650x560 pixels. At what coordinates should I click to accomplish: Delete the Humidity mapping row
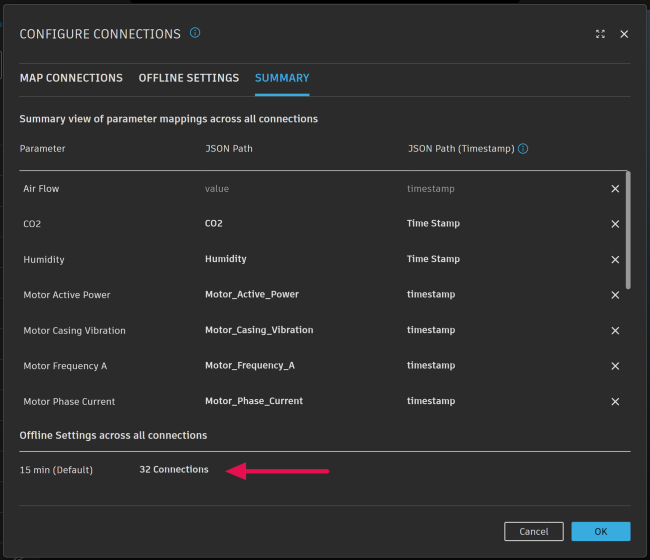pos(615,260)
